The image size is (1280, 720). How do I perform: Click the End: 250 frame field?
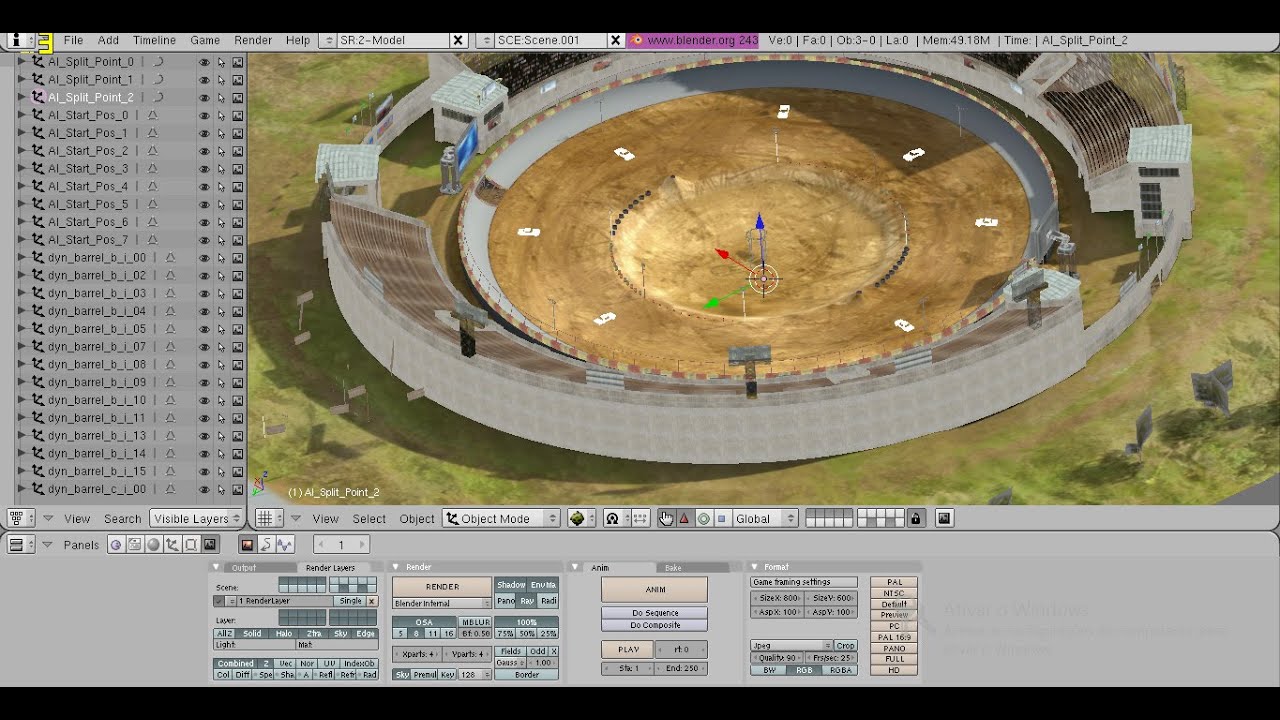(x=682, y=668)
